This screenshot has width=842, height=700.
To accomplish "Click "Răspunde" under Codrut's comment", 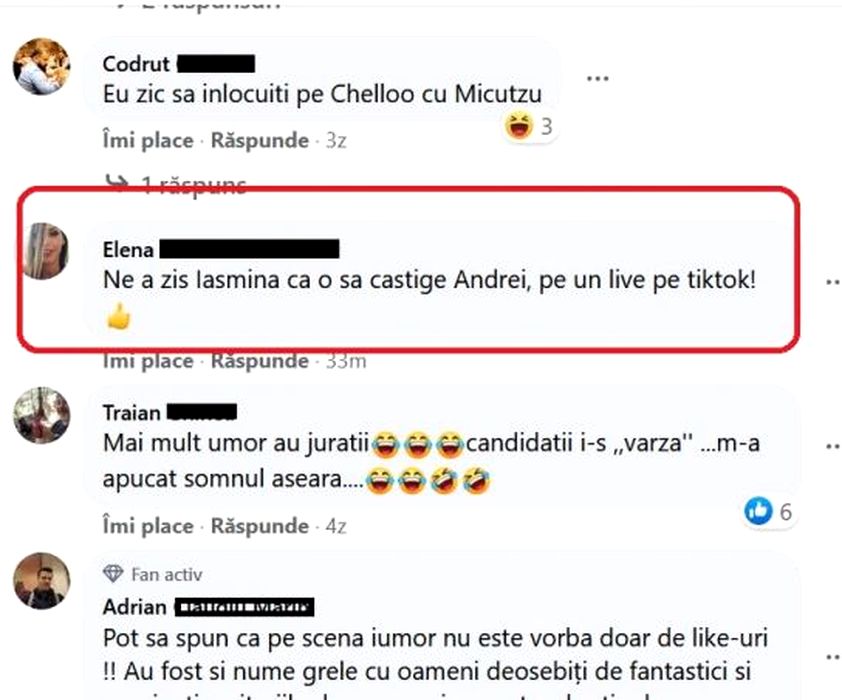I will pos(260,141).
